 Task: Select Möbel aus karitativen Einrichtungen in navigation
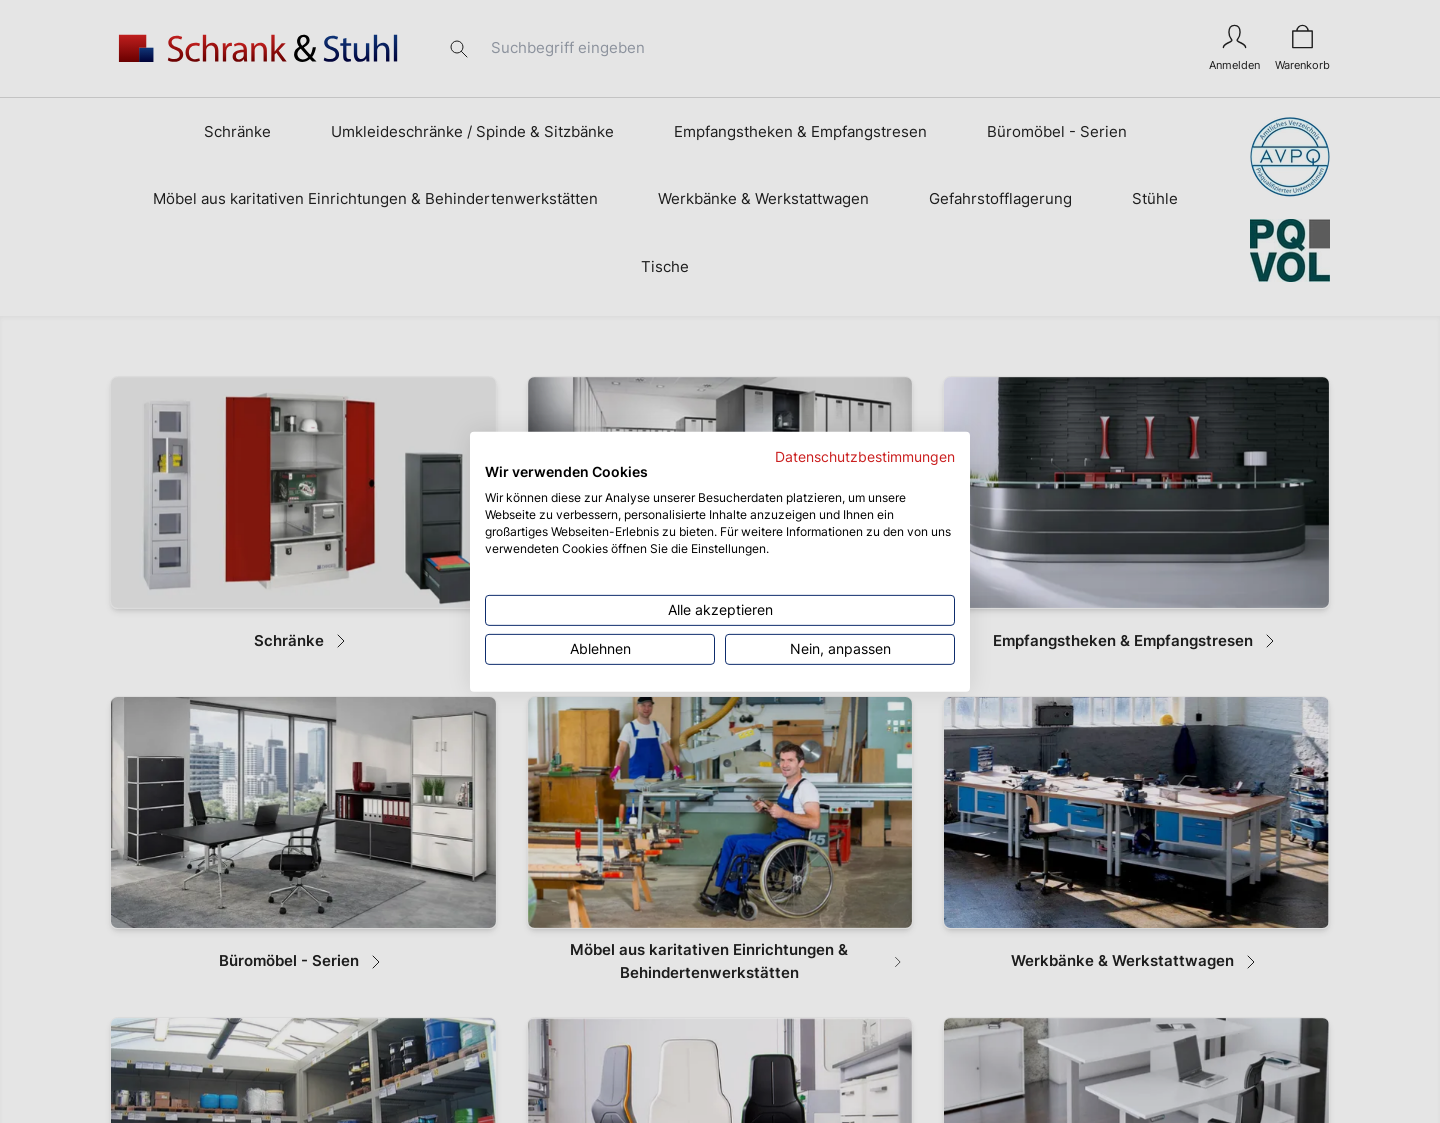point(375,199)
